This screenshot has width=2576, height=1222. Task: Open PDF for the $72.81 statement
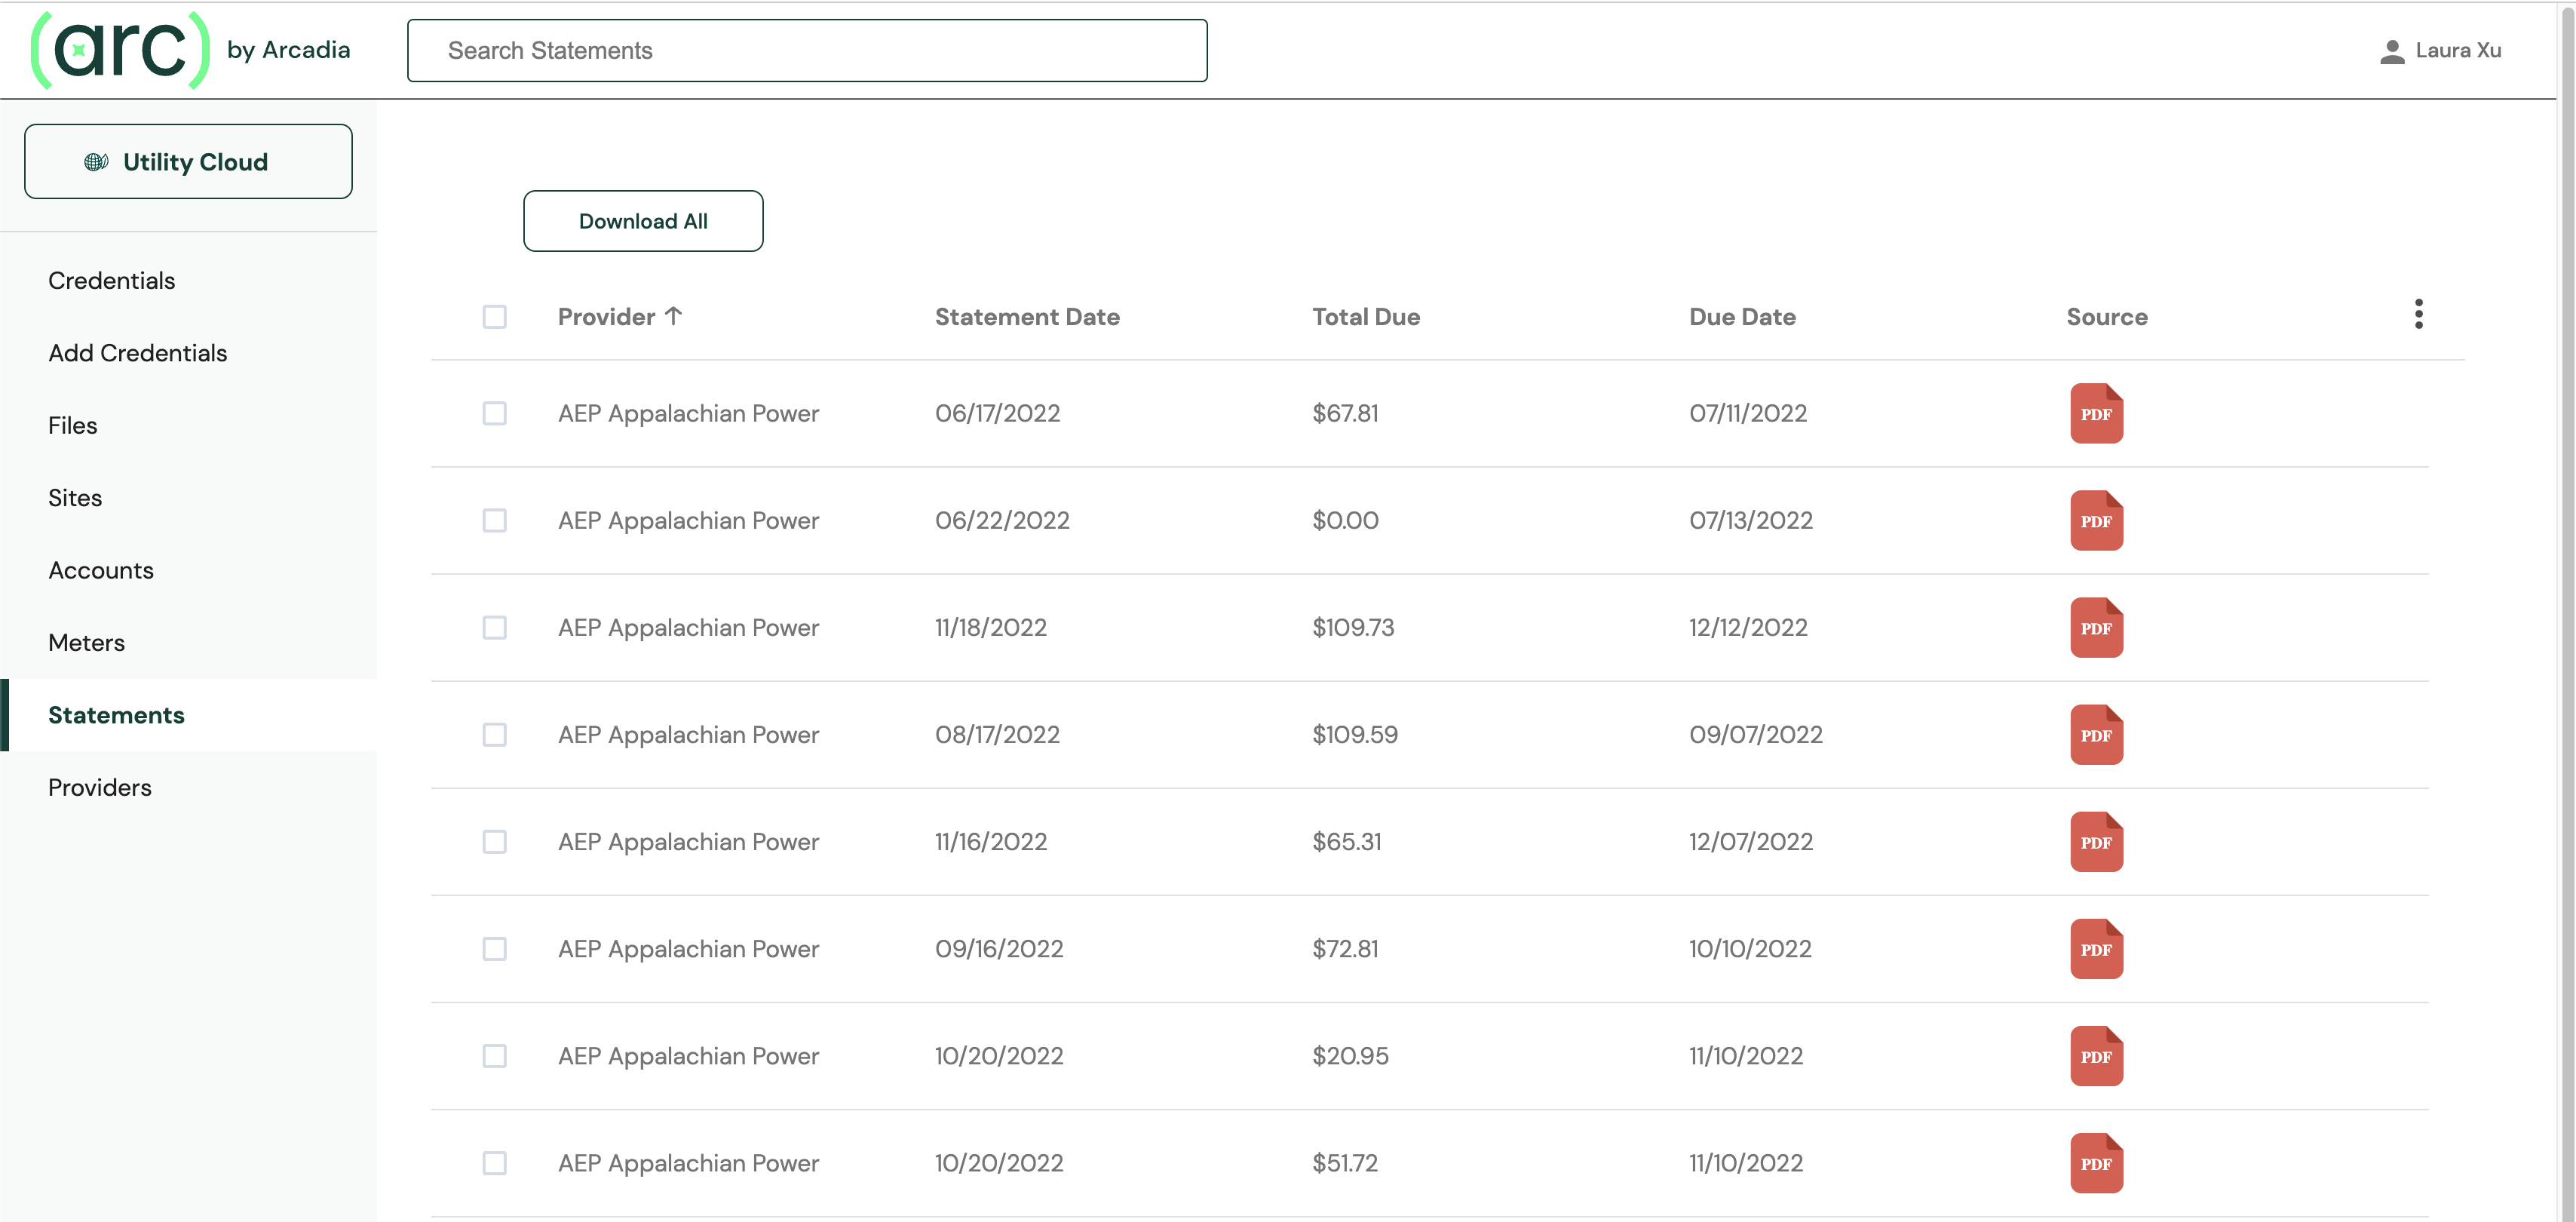coord(2096,948)
